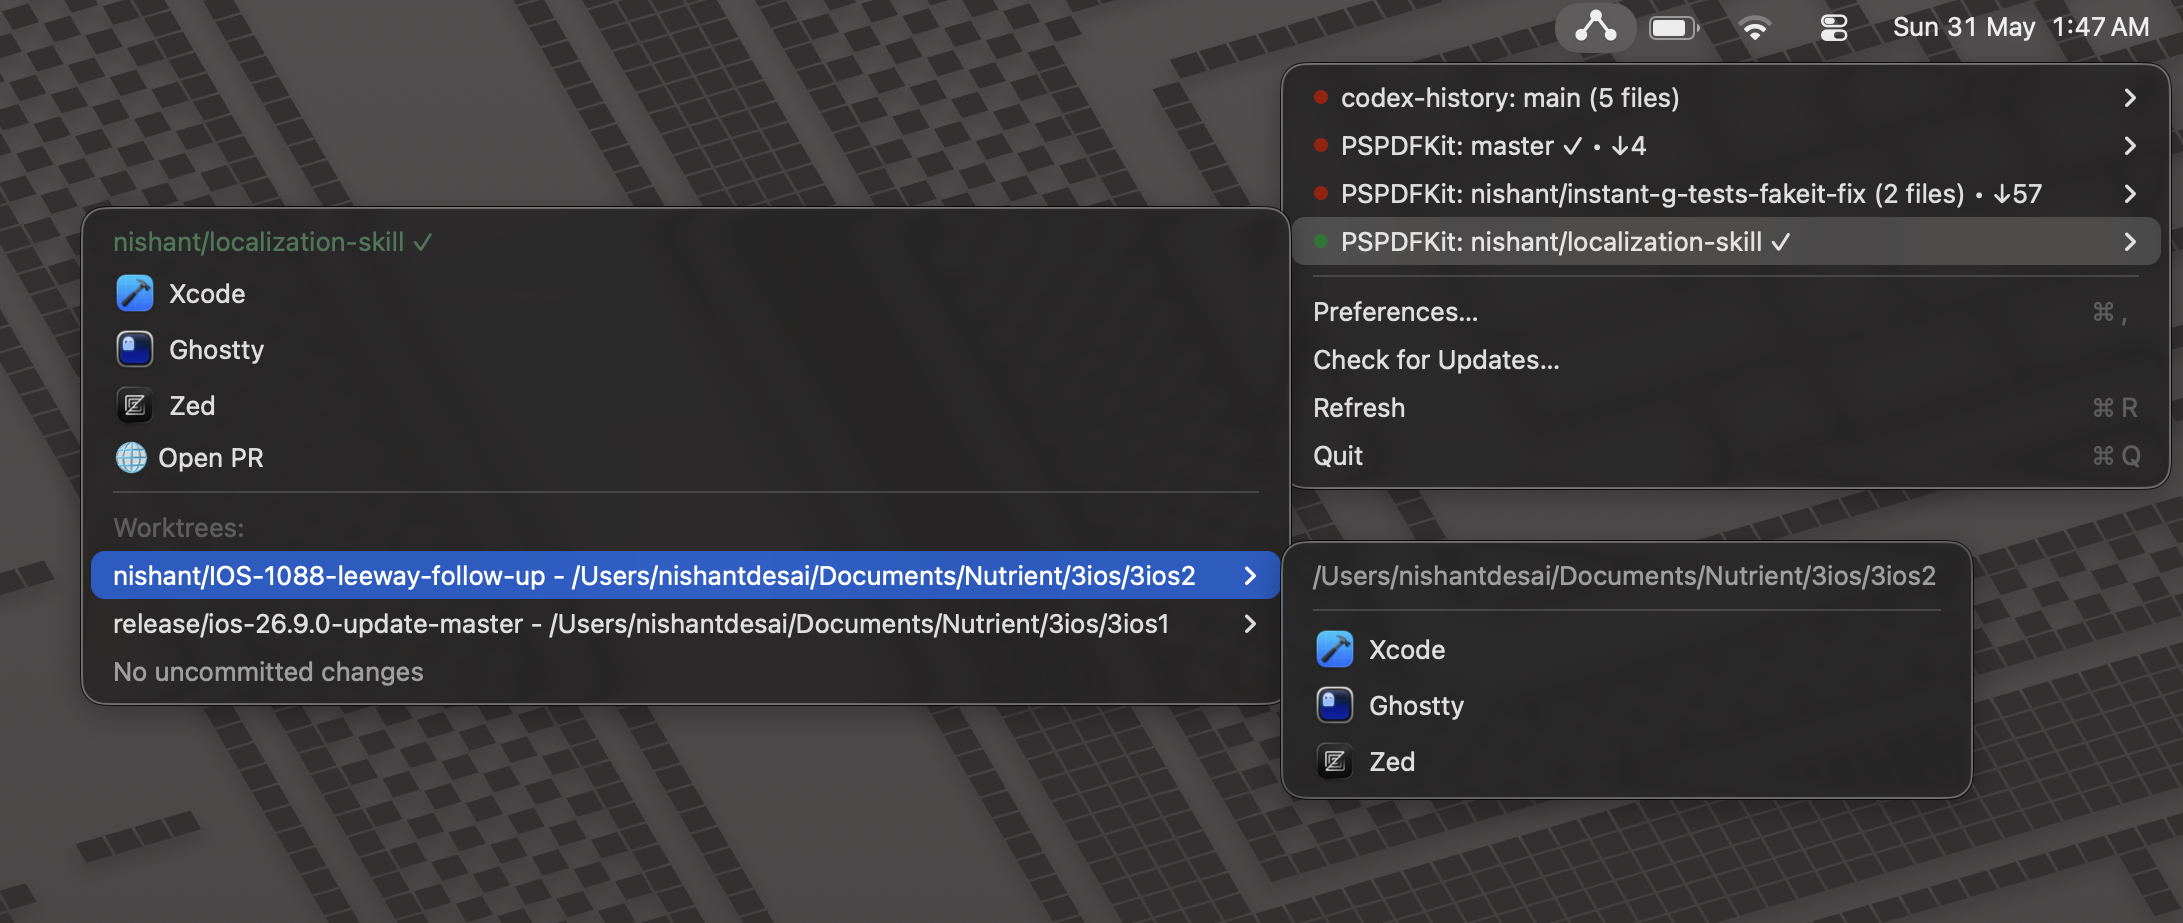The image size is (2183, 923).
Task: Choose Check for Updates...
Action: point(1727,360)
